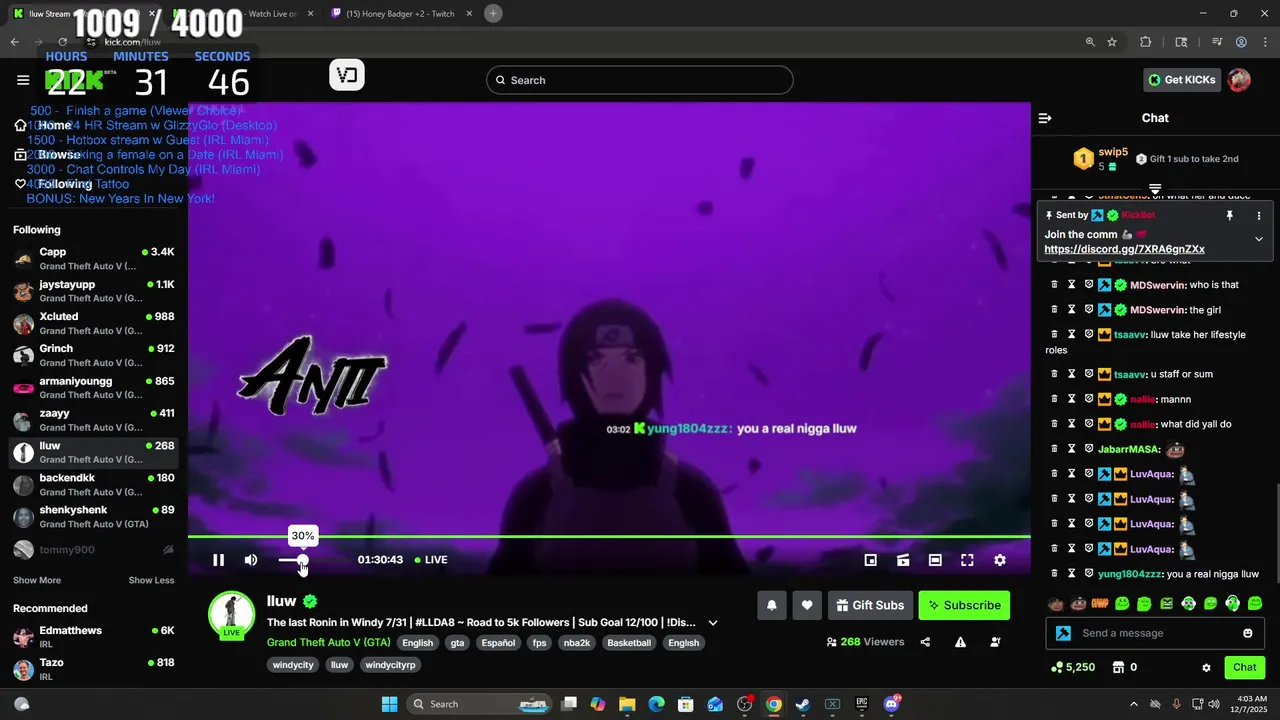The width and height of the screenshot is (1280, 720).
Task: Open chat settings gear icon
Action: [1206, 668]
